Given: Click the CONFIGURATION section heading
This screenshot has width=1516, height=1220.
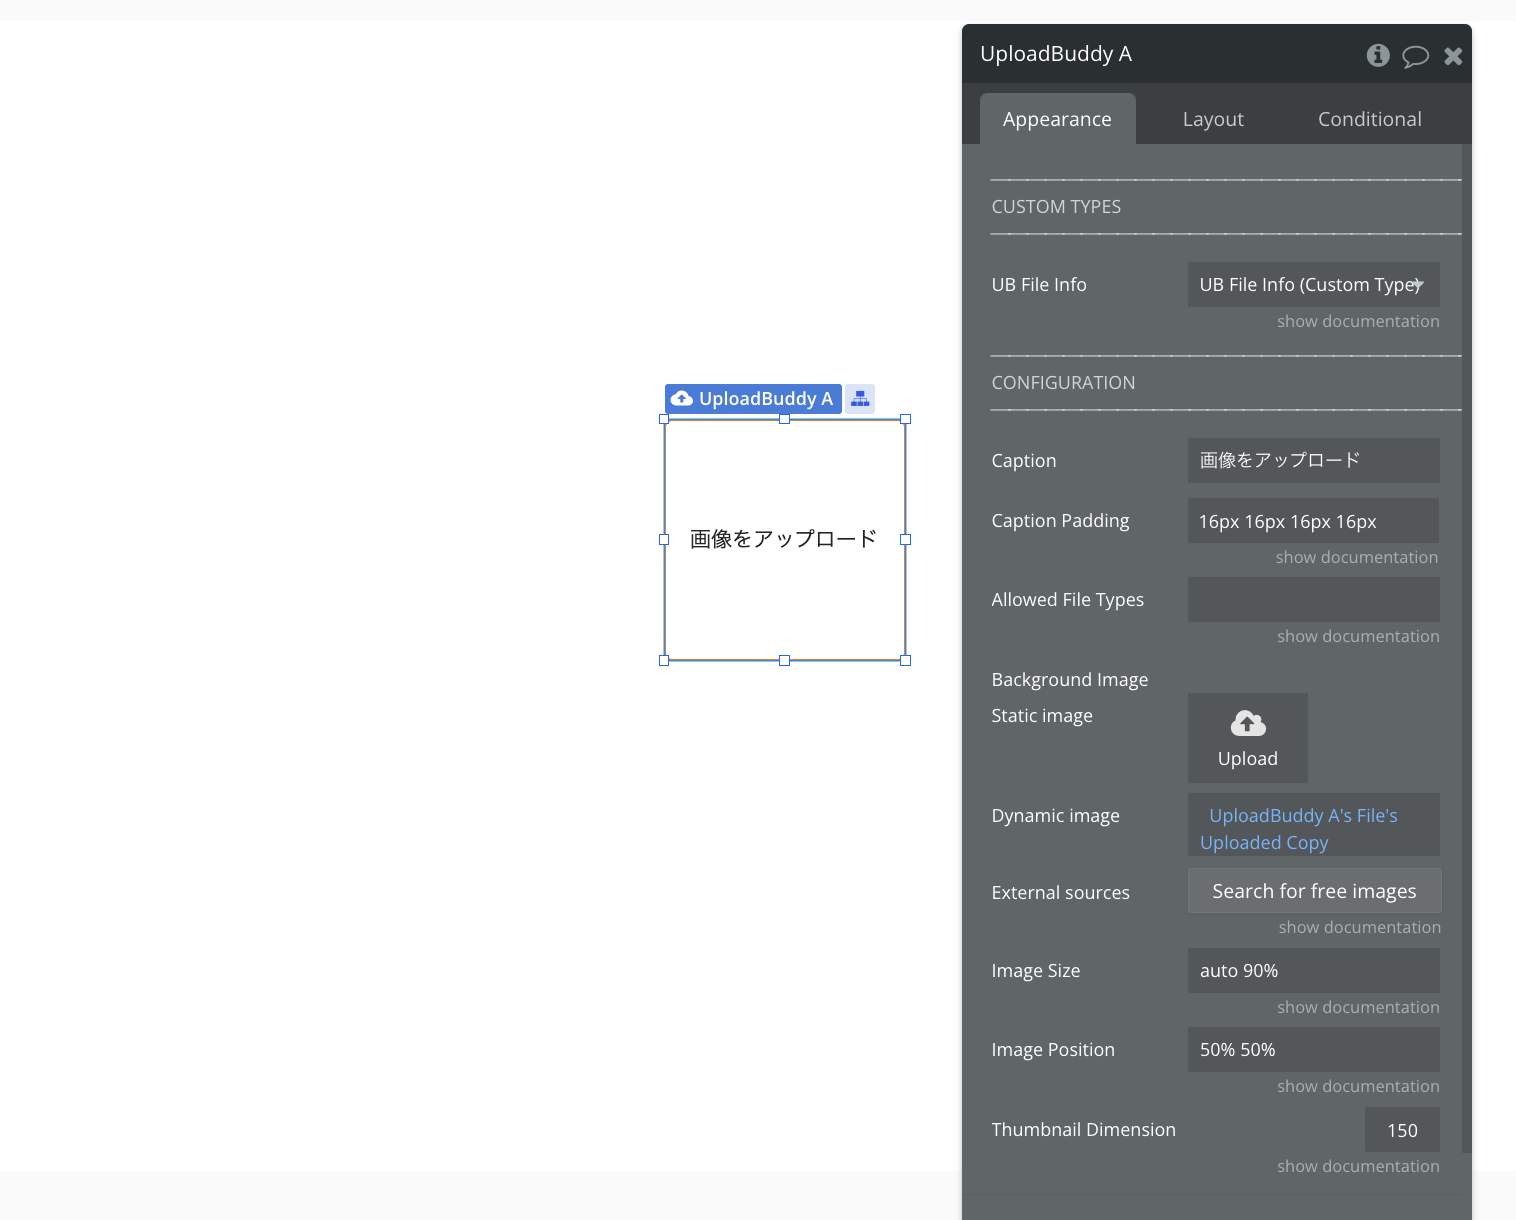Looking at the screenshot, I should point(1063,383).
